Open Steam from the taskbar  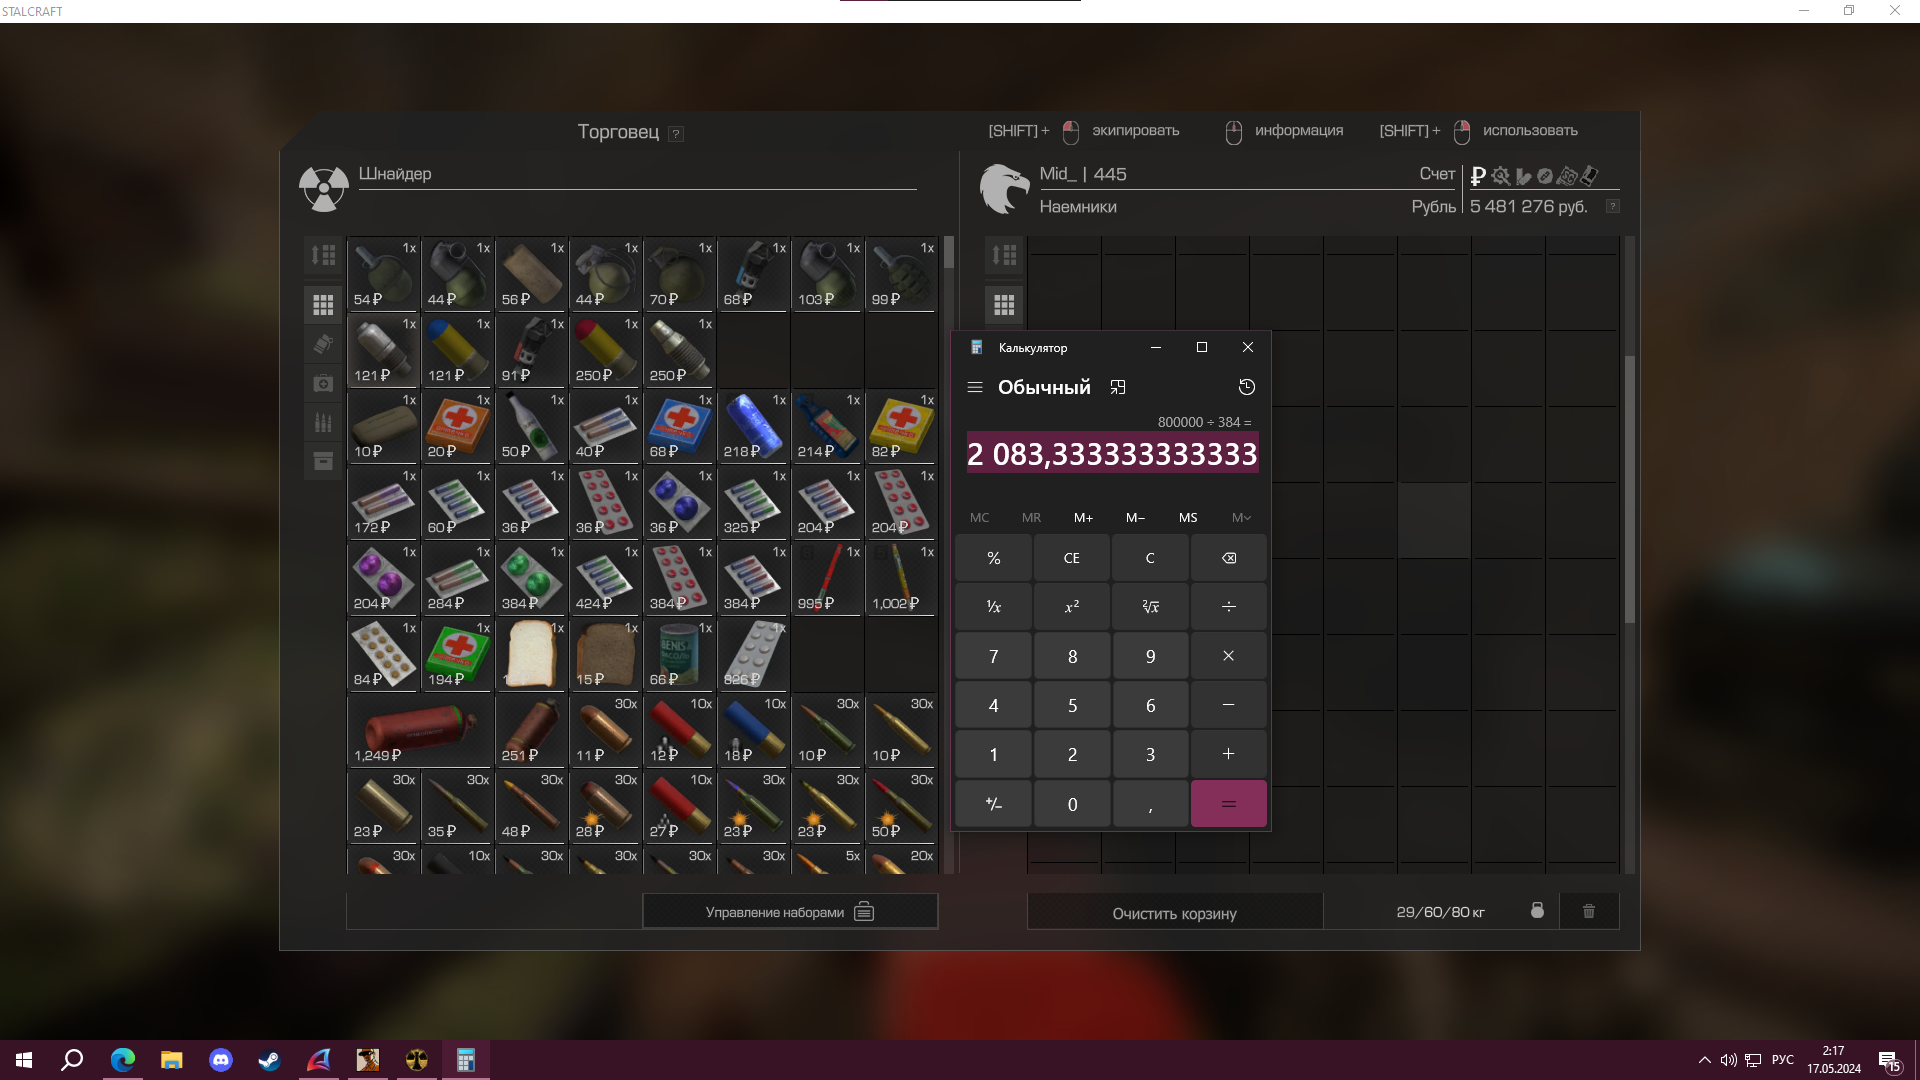tap(269, 1060)
